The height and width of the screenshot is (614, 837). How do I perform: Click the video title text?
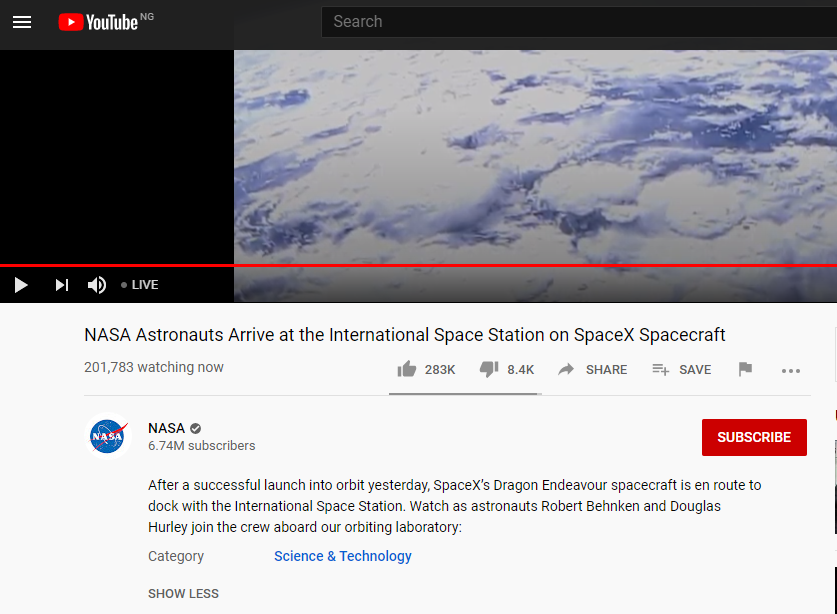(x=405, y=335)
